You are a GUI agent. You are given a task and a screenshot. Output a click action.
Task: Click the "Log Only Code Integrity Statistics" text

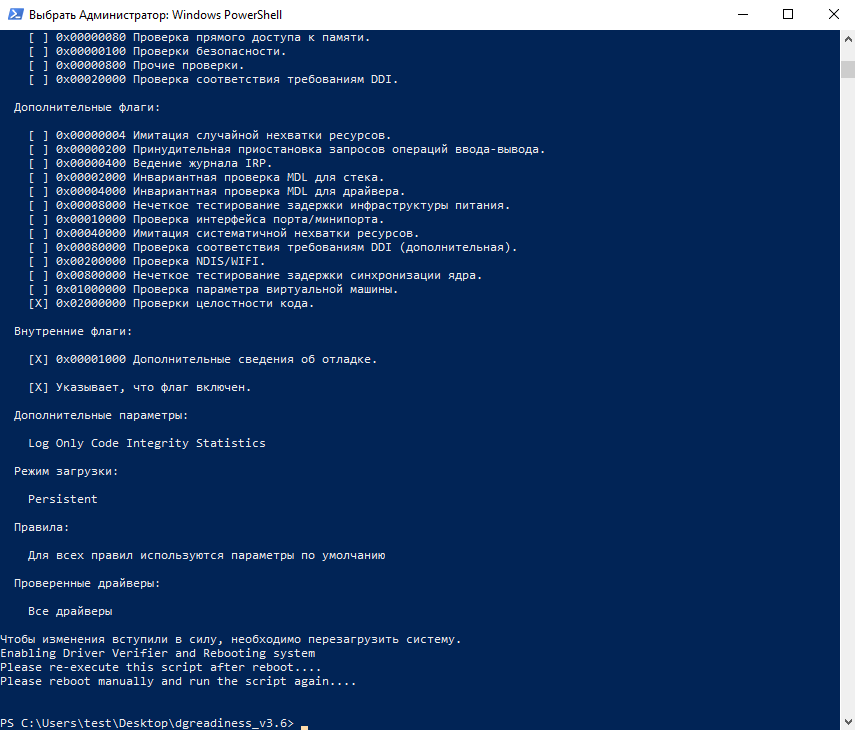point(147,443)
